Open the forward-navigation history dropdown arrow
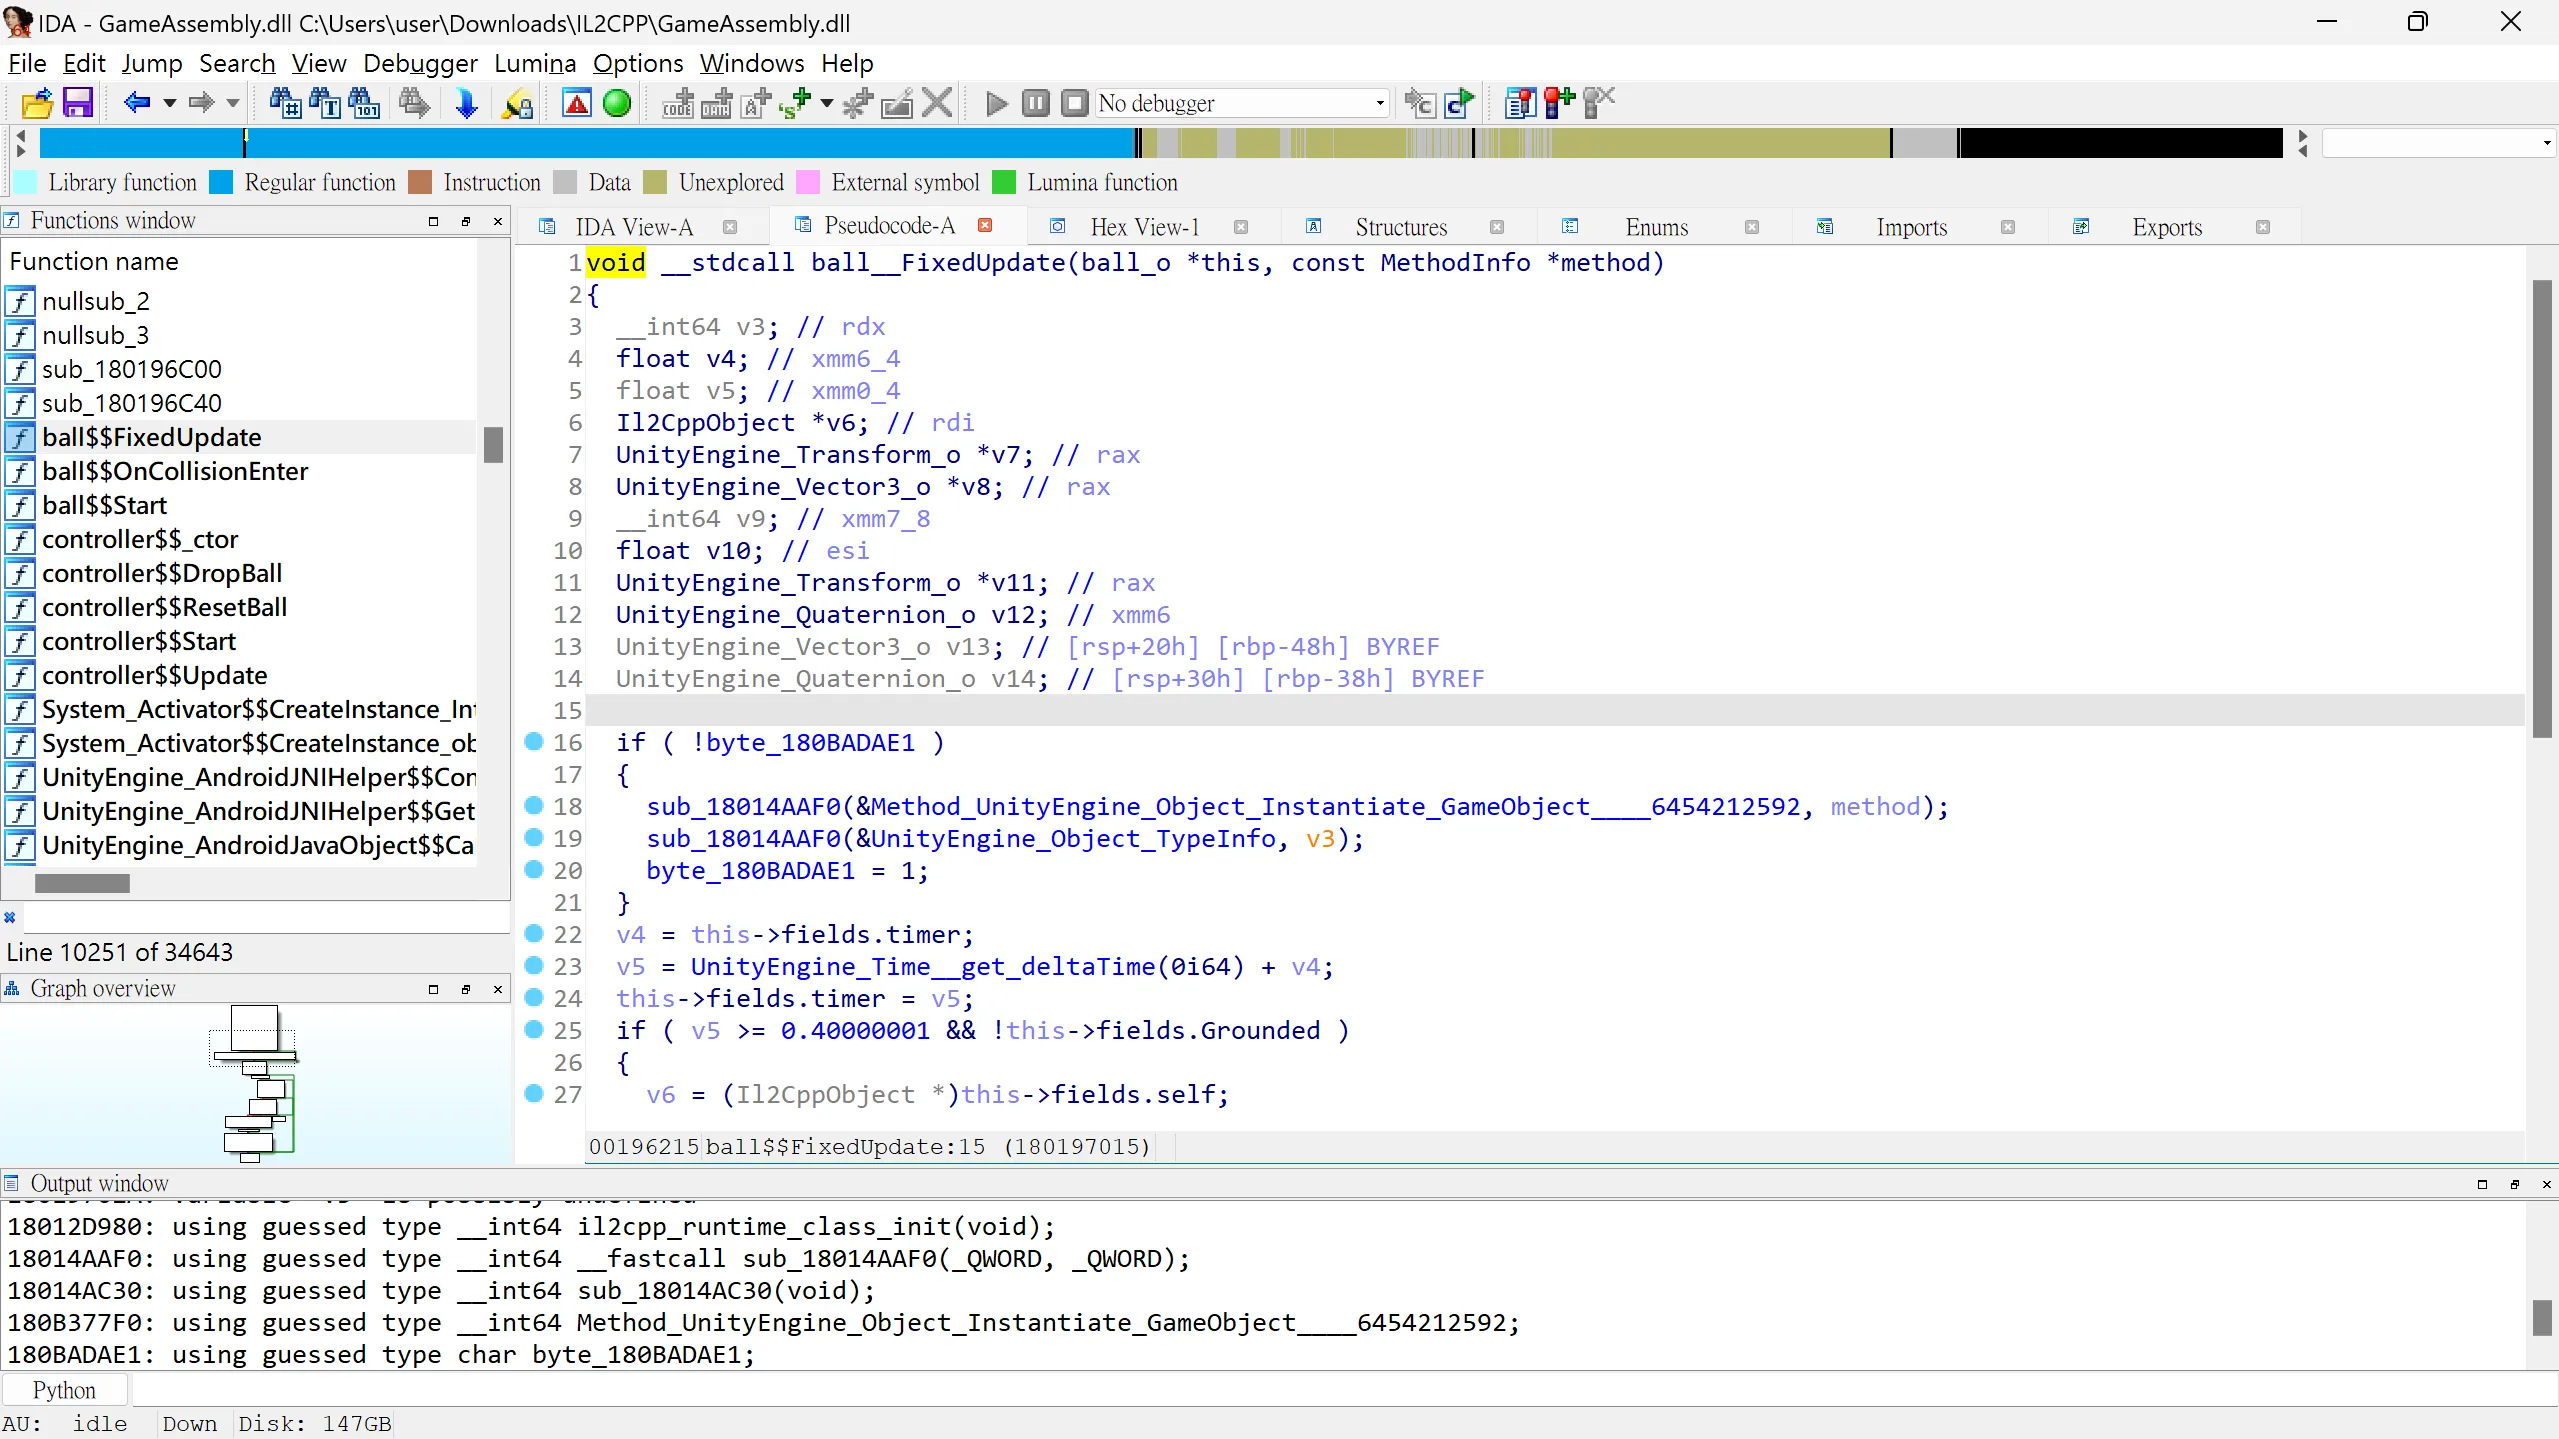The height and width of the screenshot is (1439, 2559). [233, 103]
